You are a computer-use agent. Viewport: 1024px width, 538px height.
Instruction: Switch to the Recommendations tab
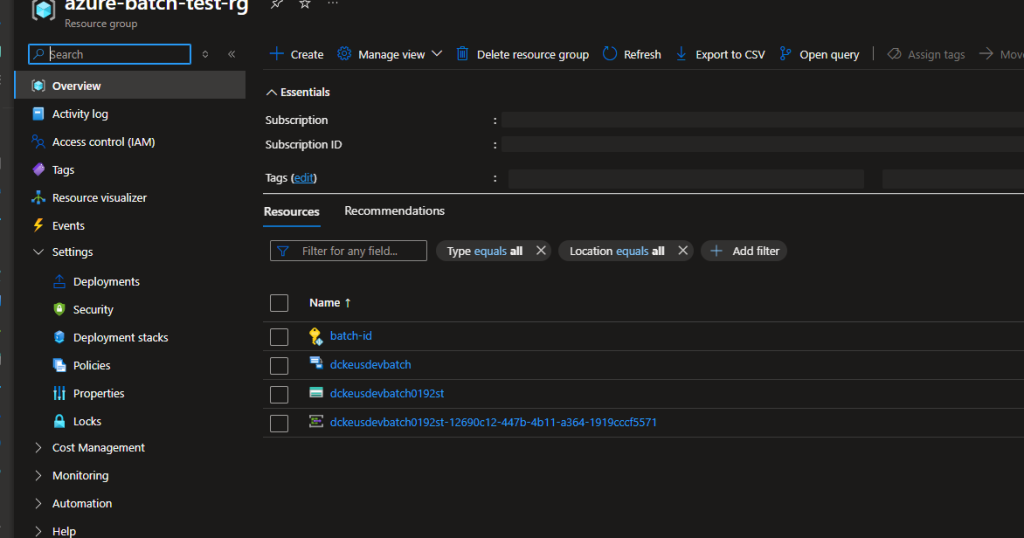(394, 211)
